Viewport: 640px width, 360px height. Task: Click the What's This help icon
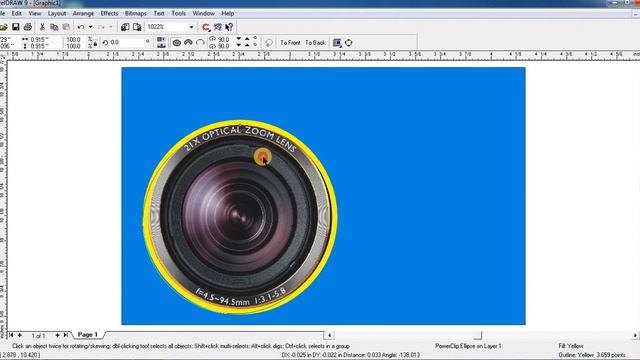pyautogui.click(x=229, y=27)
